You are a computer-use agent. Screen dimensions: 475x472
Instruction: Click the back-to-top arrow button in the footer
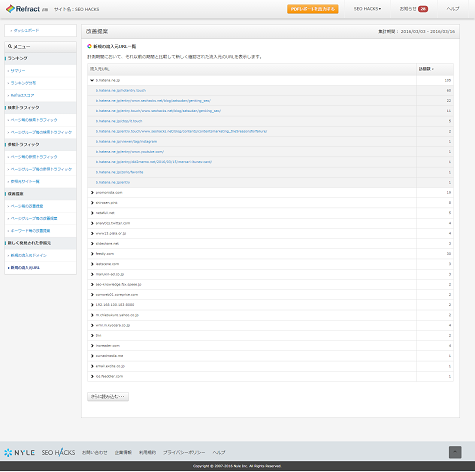click(455, 452)
